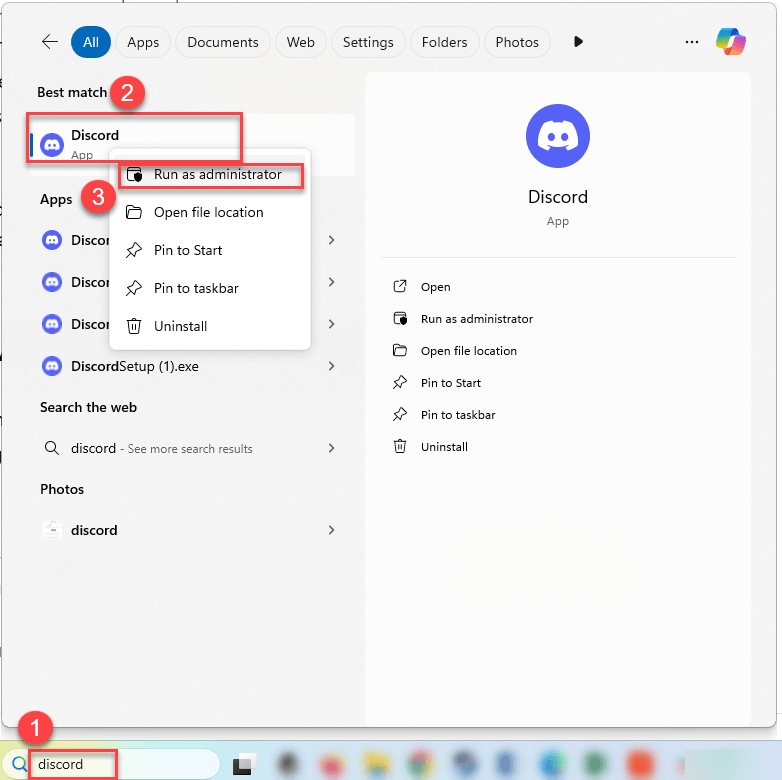Click the taskbar search box containing discord
The width and height of the screenshot is (782, 780).
[120, 765]
